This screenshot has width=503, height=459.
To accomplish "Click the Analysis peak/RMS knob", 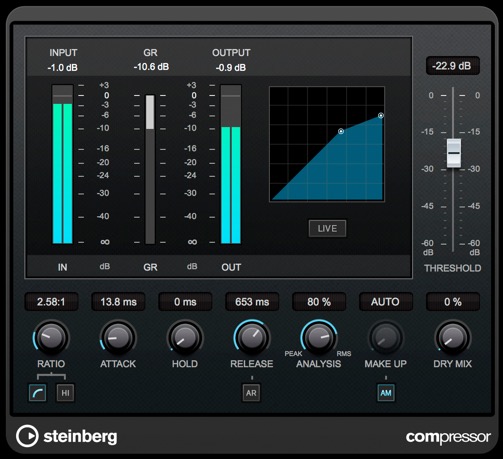I will point(319,338).
